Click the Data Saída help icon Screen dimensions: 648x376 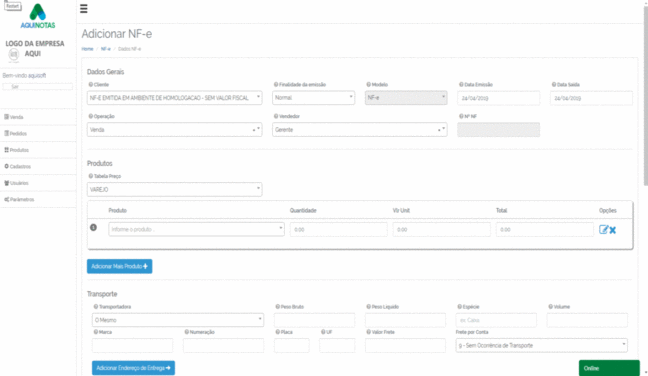553,84
